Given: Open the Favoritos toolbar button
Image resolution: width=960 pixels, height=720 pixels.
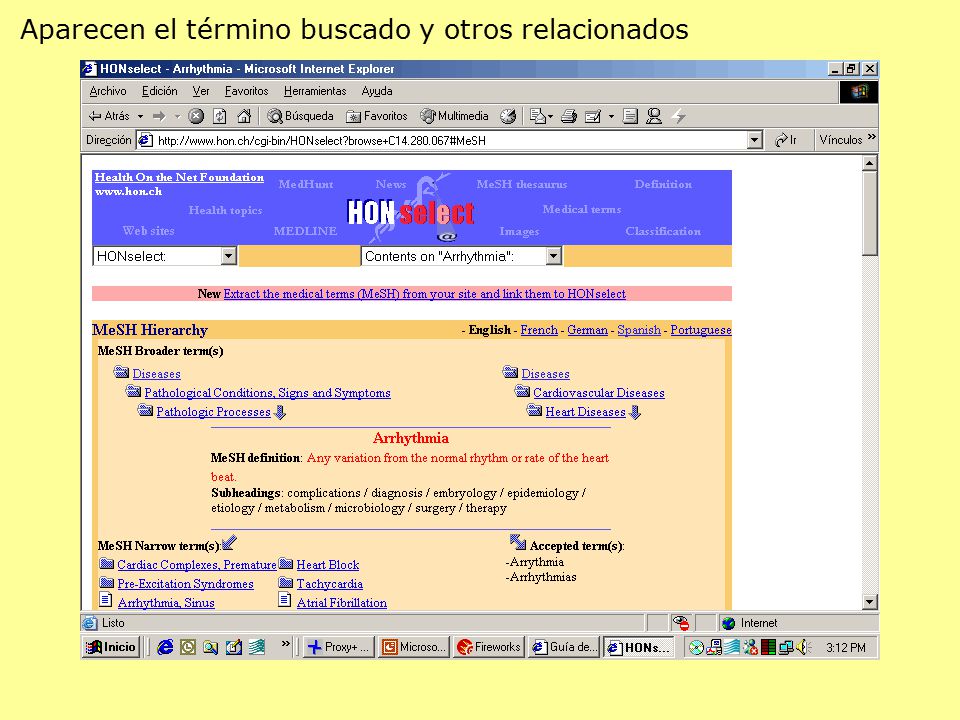Looking at the screenshot, I should click(x=377, y=116).
